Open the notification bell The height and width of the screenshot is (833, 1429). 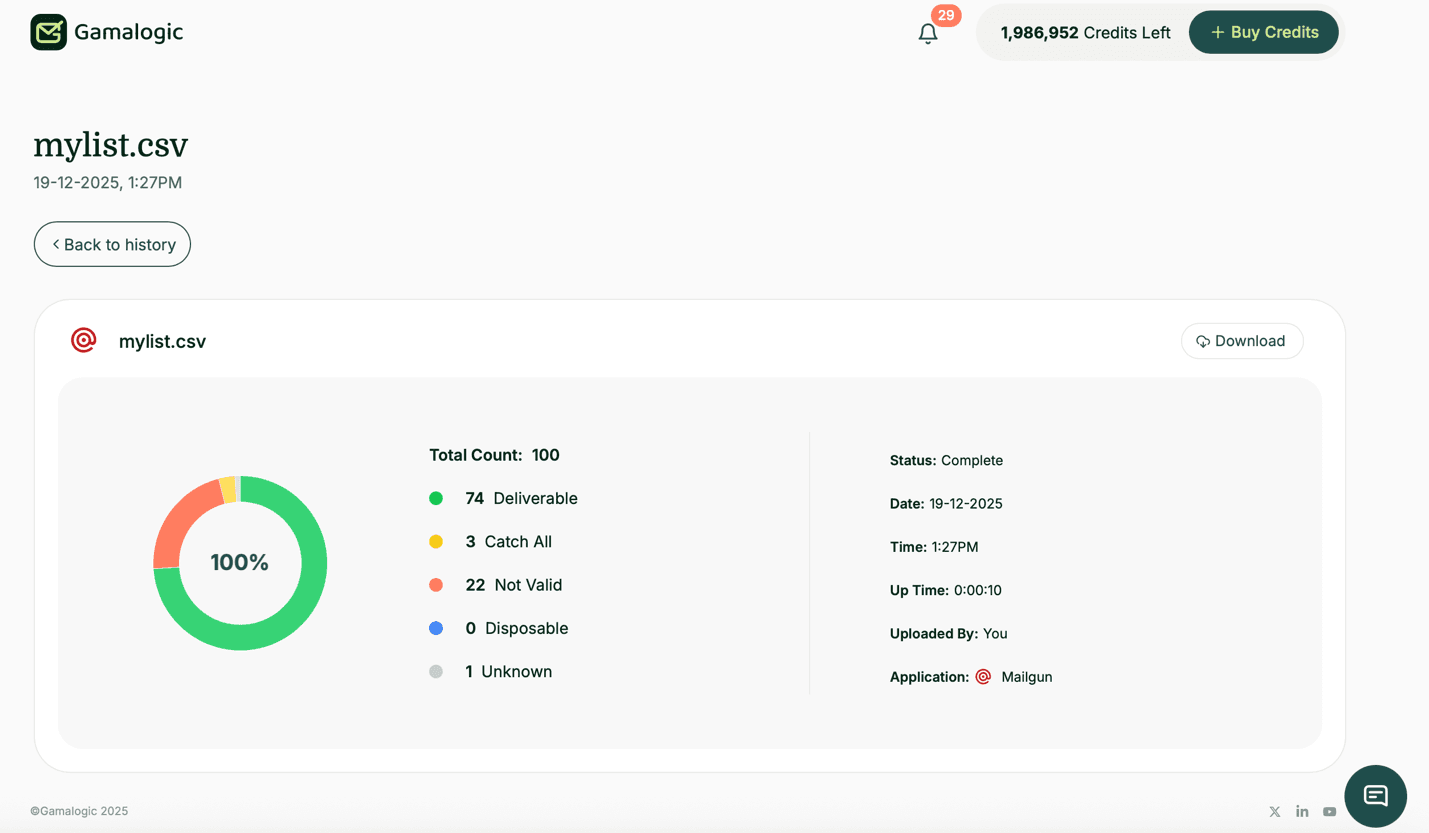point(927,33)
